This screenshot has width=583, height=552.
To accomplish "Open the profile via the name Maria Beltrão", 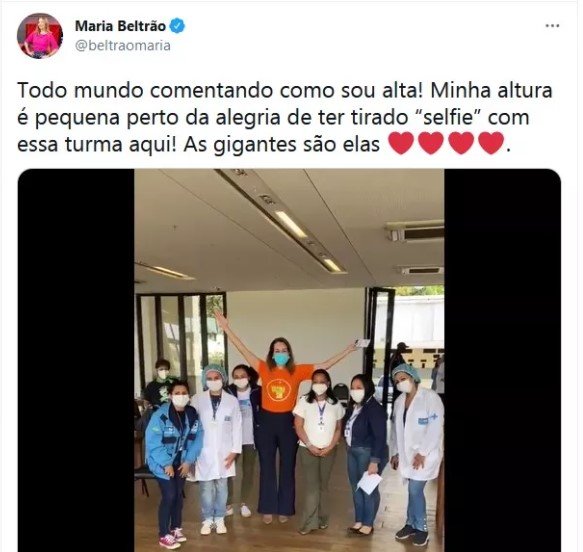I will [120, 26].
